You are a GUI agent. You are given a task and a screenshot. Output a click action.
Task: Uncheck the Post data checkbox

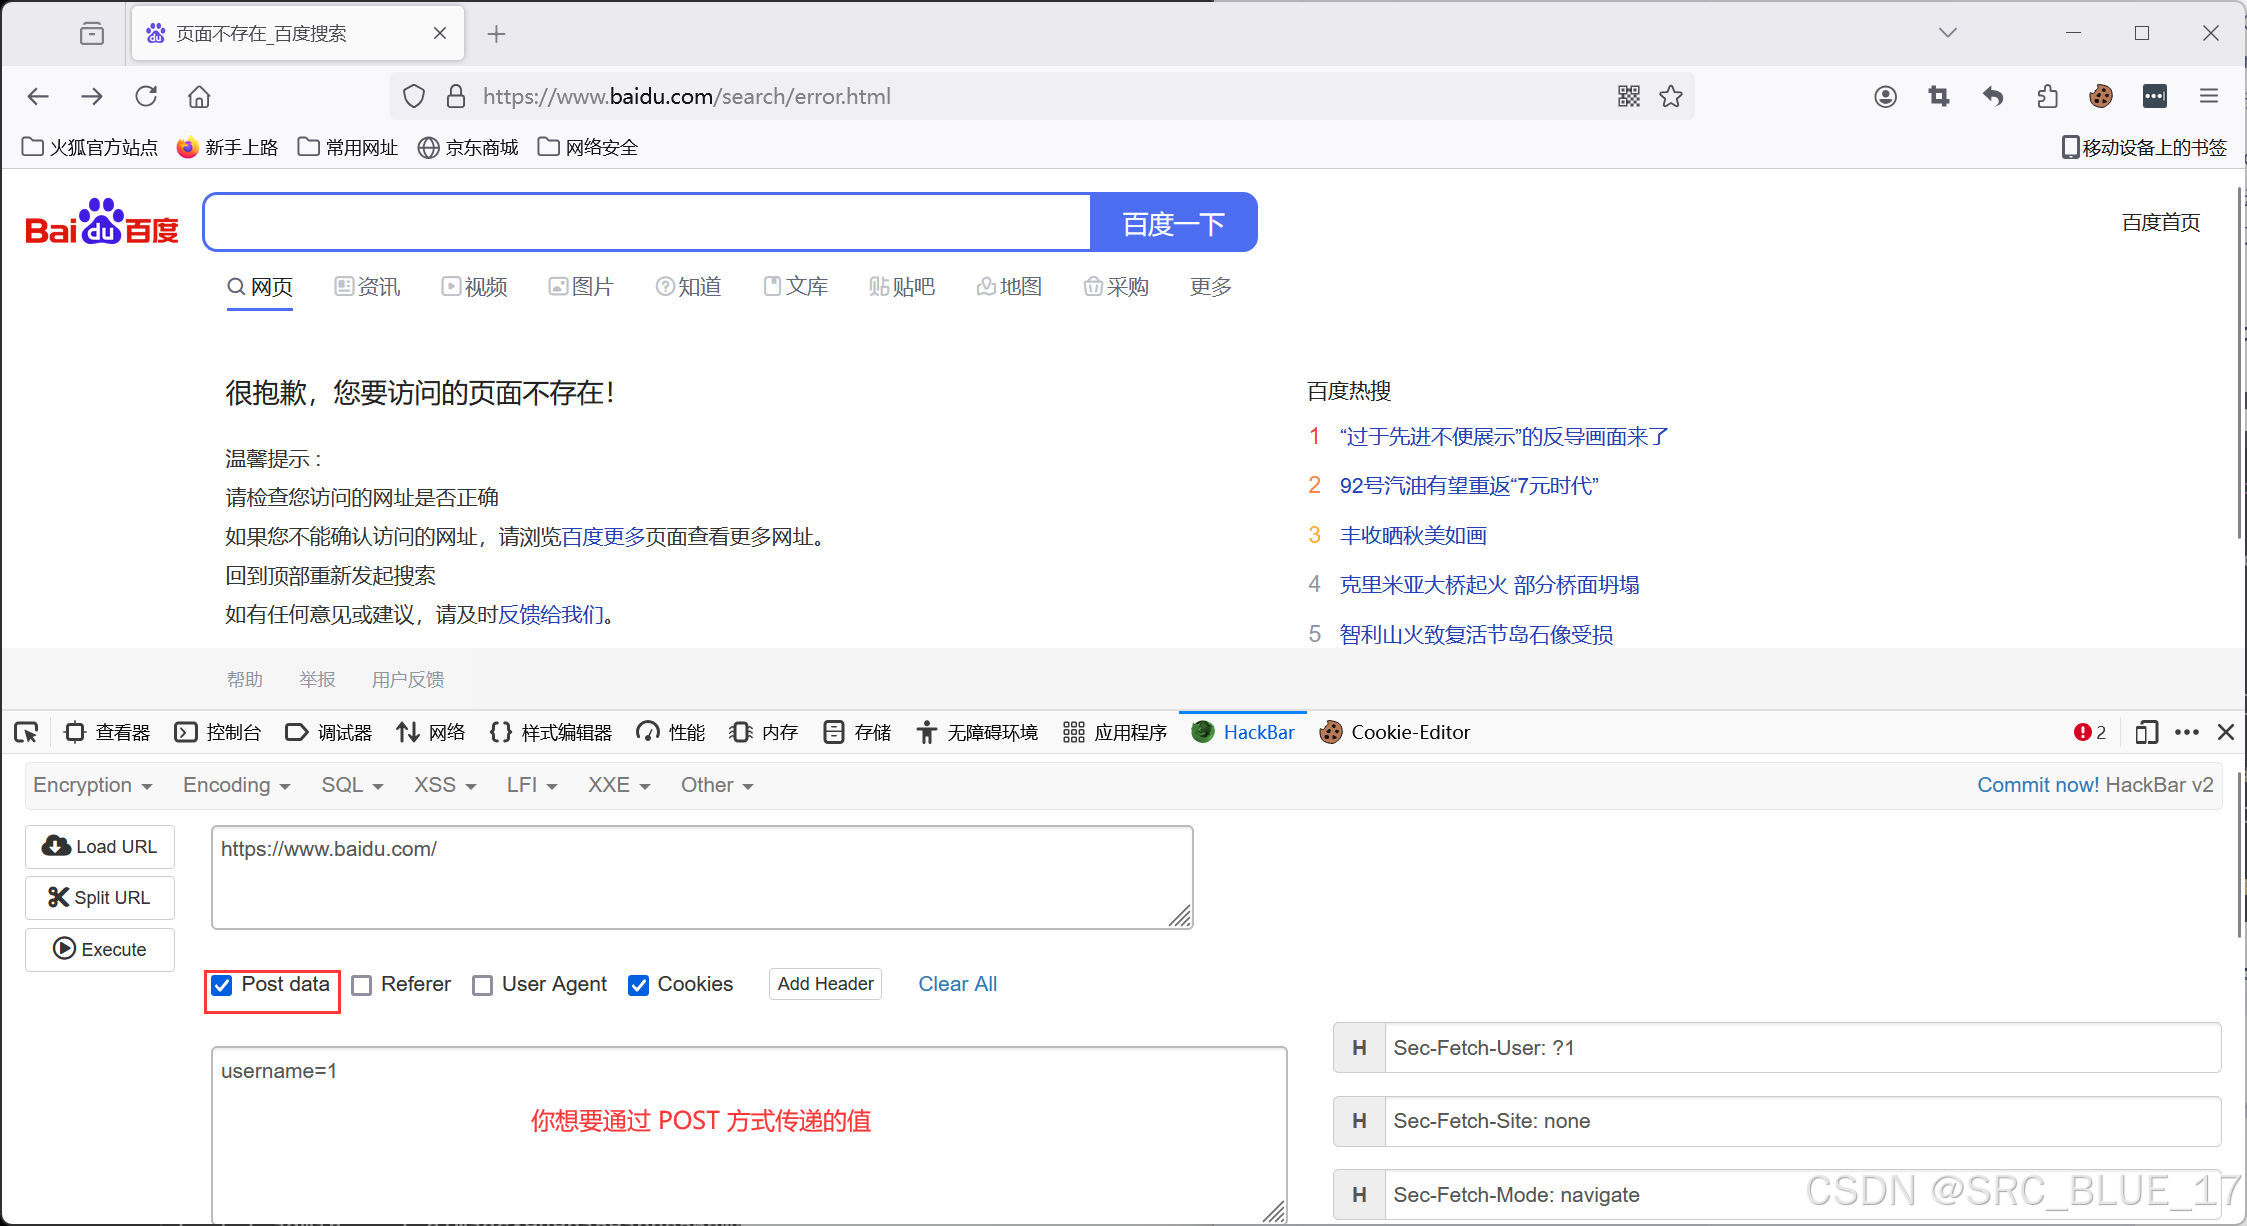click(x=222, y=985)
